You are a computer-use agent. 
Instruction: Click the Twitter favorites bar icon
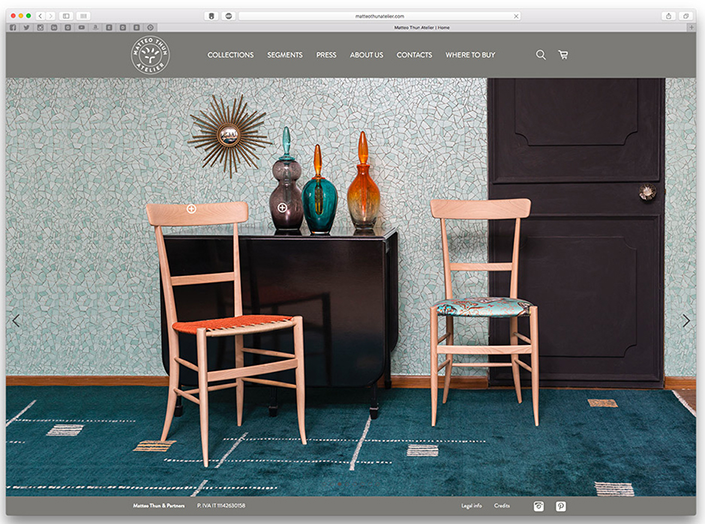pyautogui.click(x=27, y=27)
